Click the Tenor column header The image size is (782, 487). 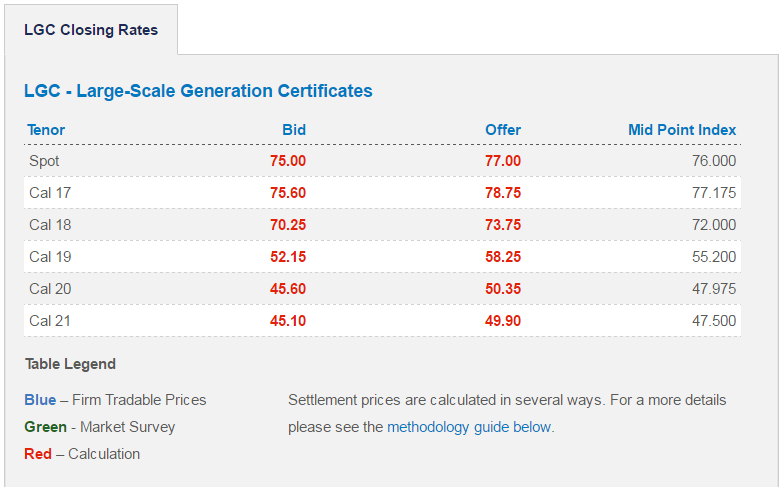pos(46,130)
